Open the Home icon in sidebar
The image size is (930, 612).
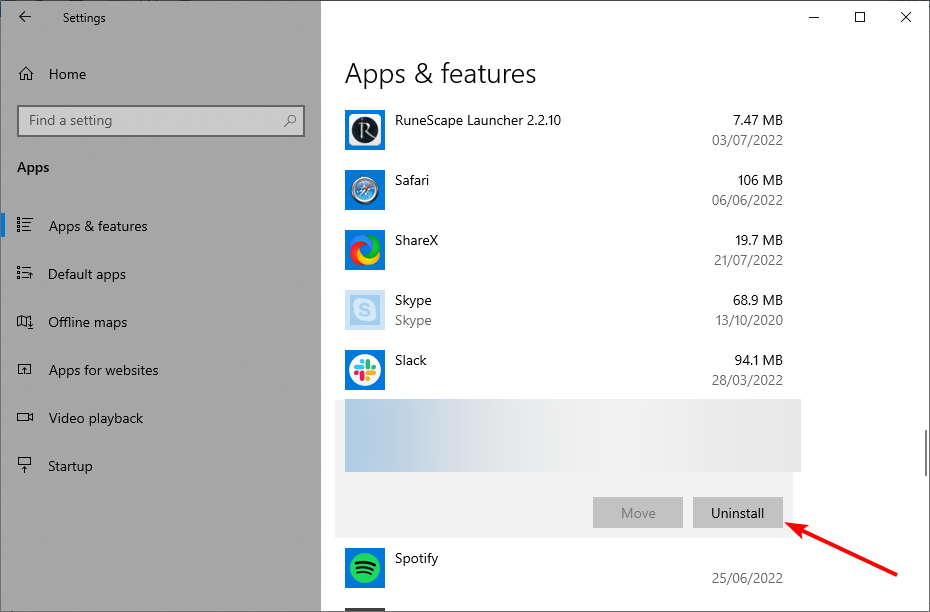26,74
